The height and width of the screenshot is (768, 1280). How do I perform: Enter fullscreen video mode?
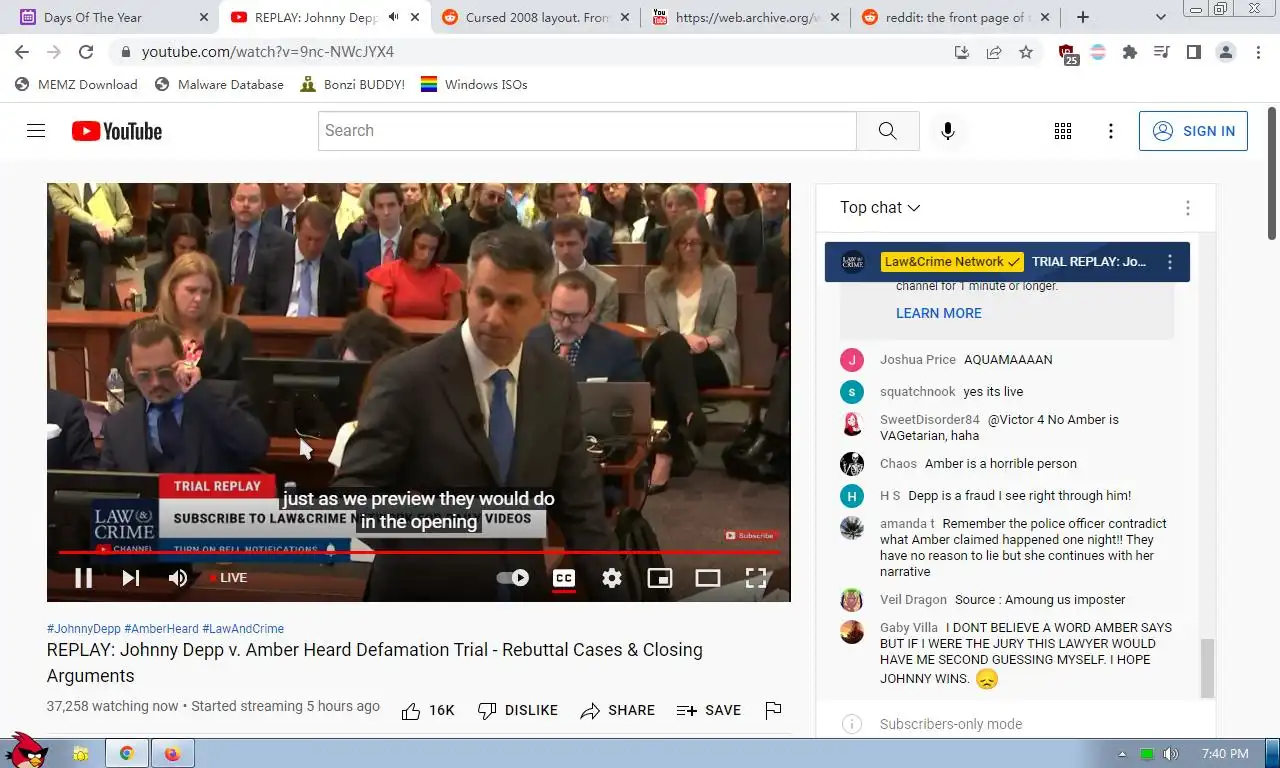point(756,578)
